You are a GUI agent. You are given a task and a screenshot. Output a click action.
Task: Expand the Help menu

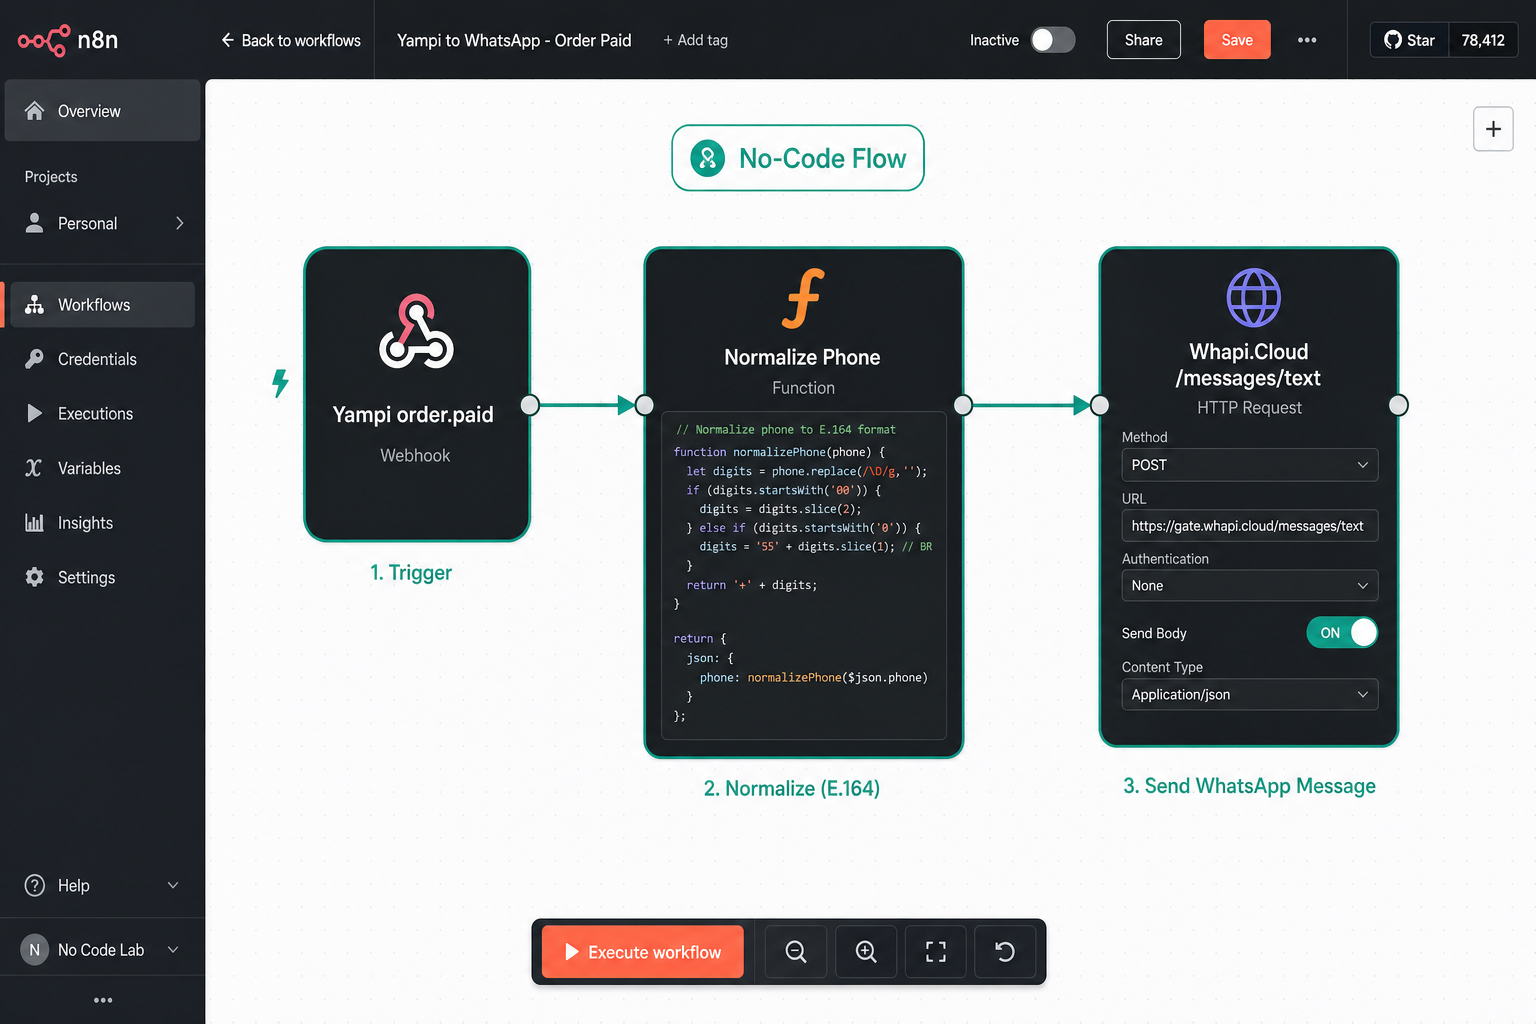click(x=102, y=885)
